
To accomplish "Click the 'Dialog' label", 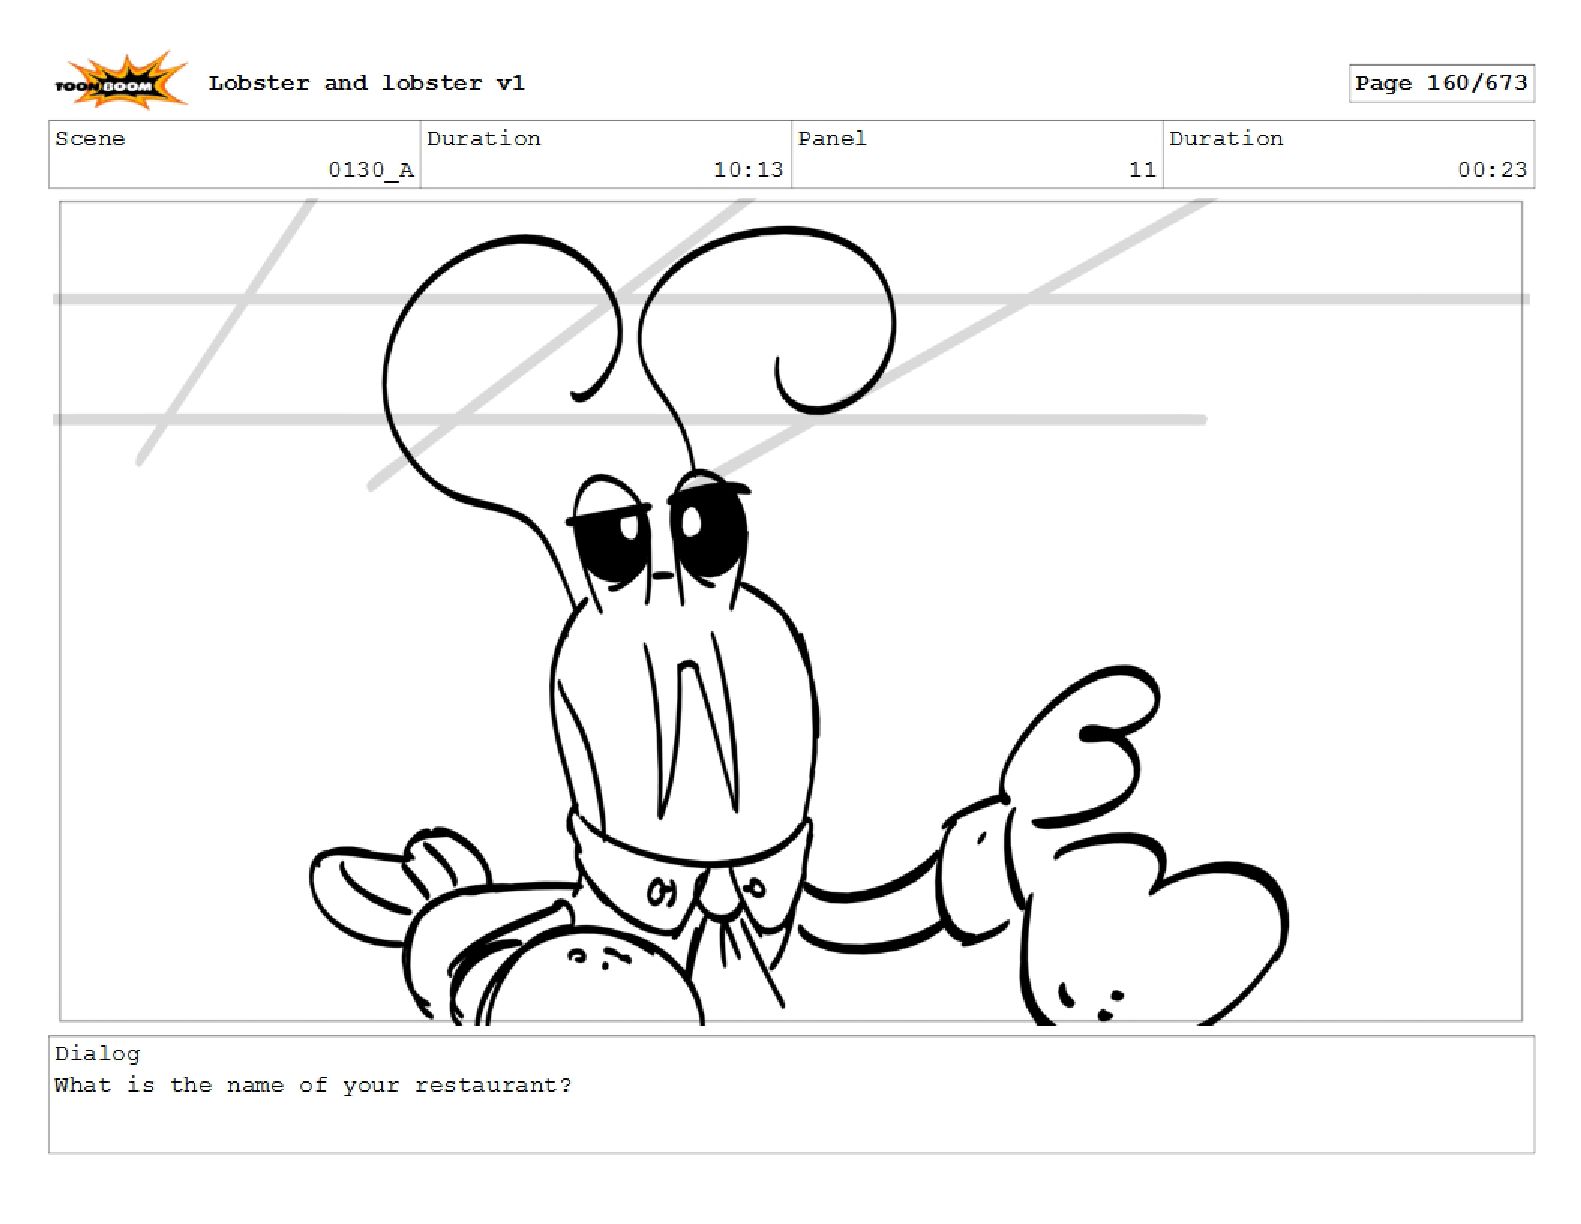I will click(x=97, y=1054).
